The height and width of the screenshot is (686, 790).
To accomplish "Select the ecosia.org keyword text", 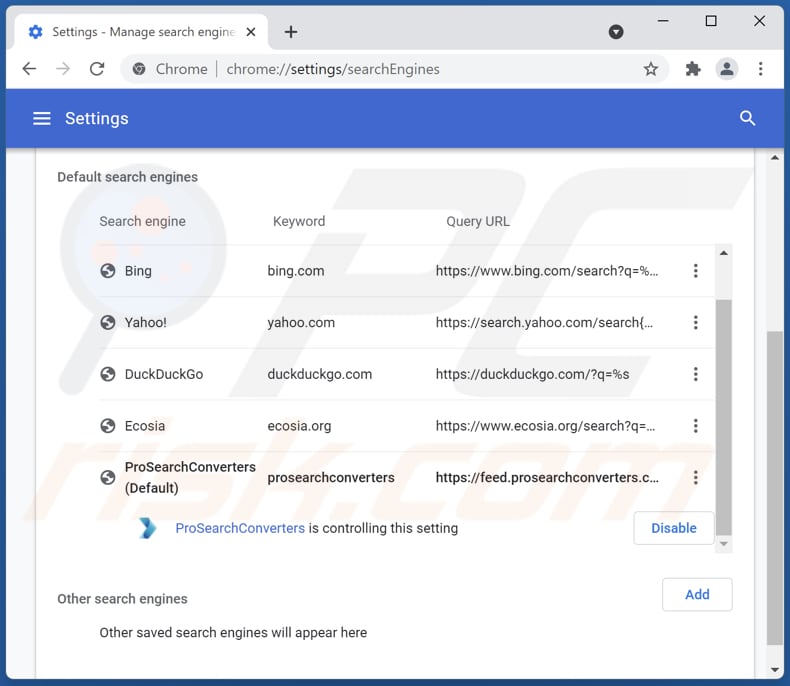I will point(299,426).
